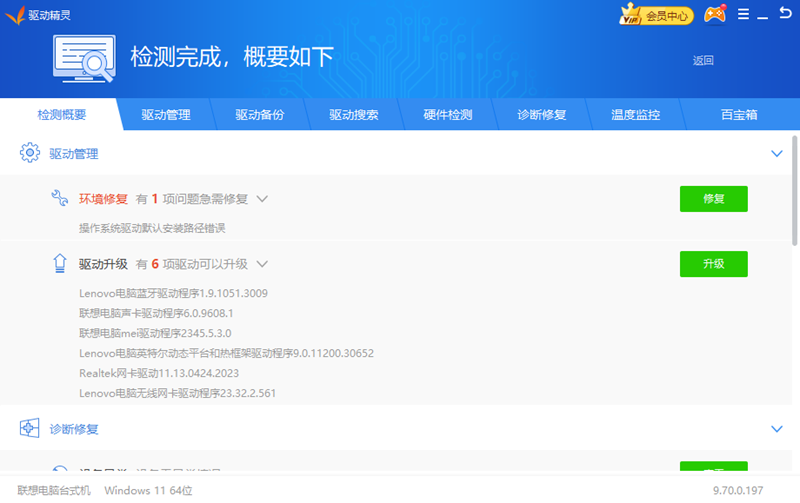Click the 返回 link
The height and width of the screenshot is (503, 800).
[x=703, y=60]
